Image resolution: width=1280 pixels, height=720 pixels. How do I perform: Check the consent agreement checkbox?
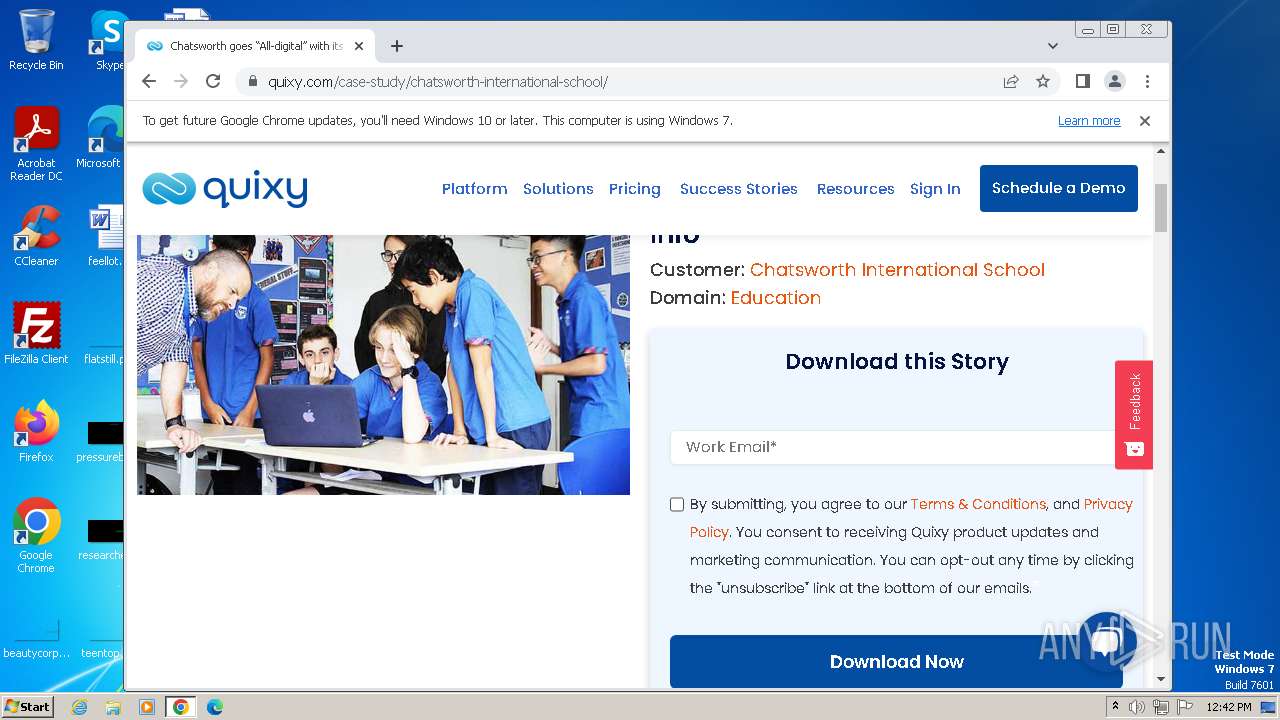pyautogui.click(x=677, y=505)
